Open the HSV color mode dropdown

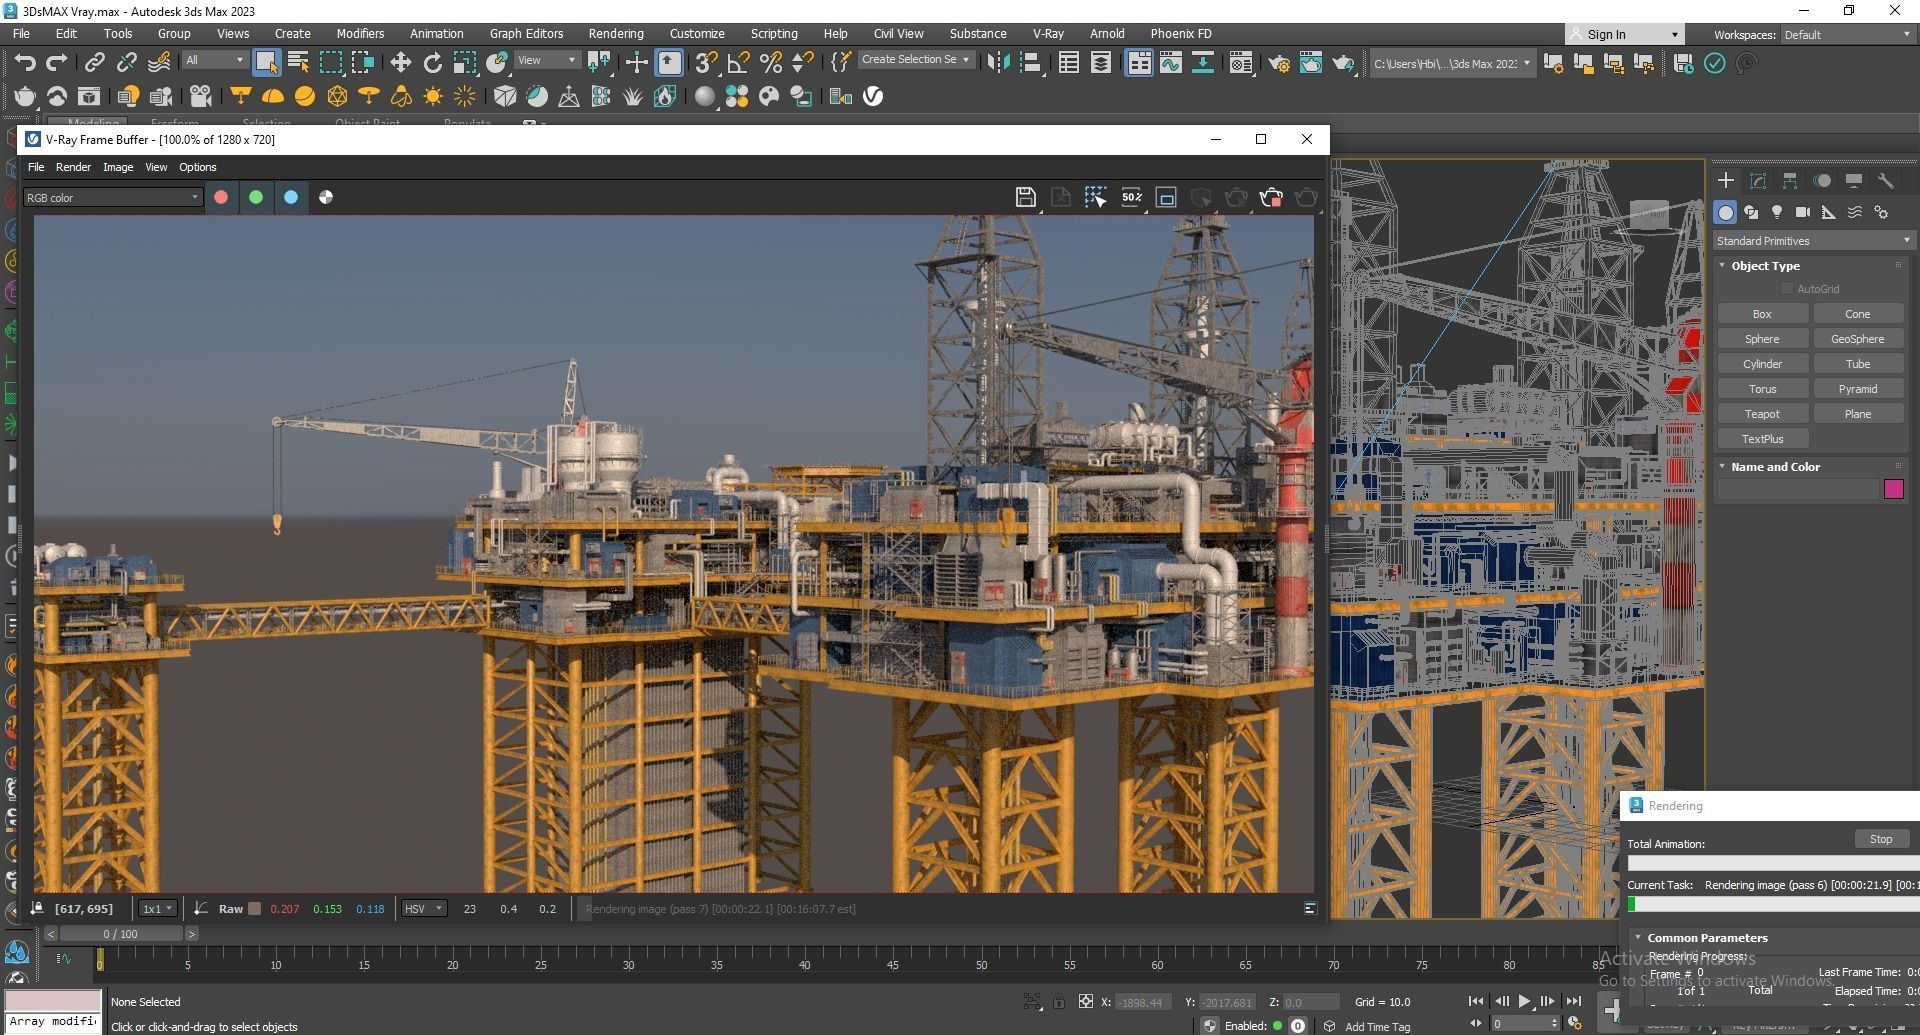tap(423, 909)
